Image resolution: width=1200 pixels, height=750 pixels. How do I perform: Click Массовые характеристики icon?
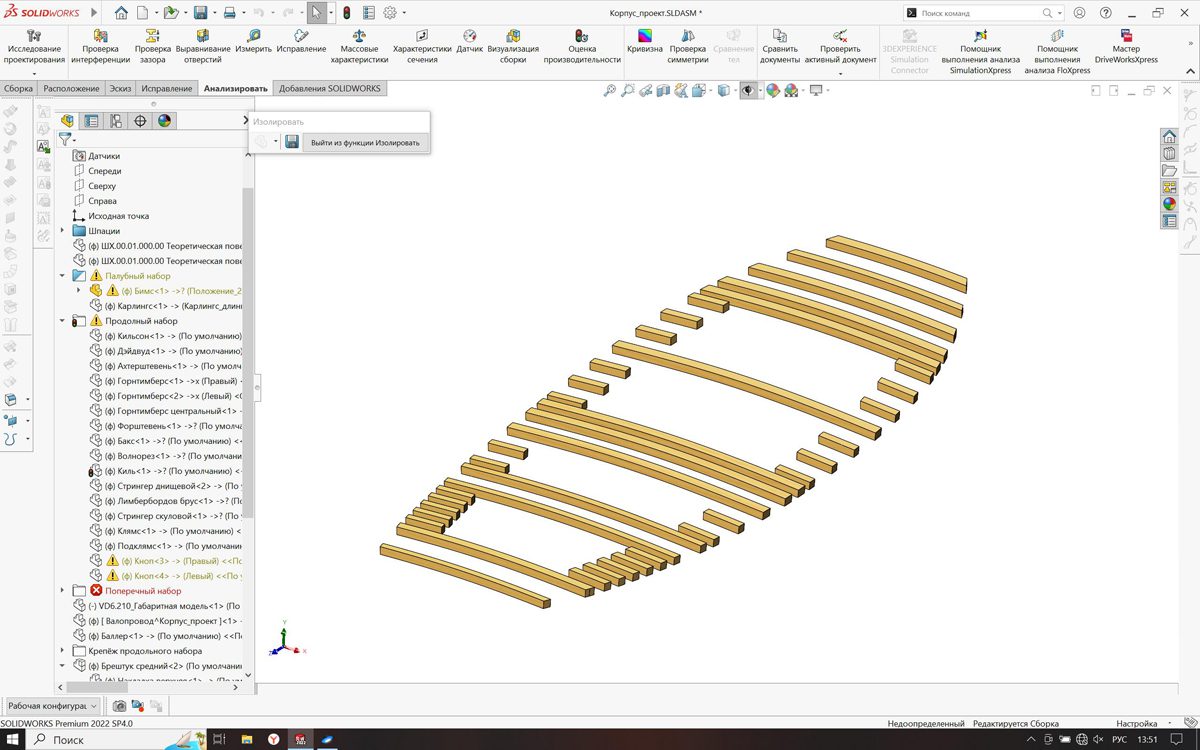pyautogui.click(x=358, y=42)
